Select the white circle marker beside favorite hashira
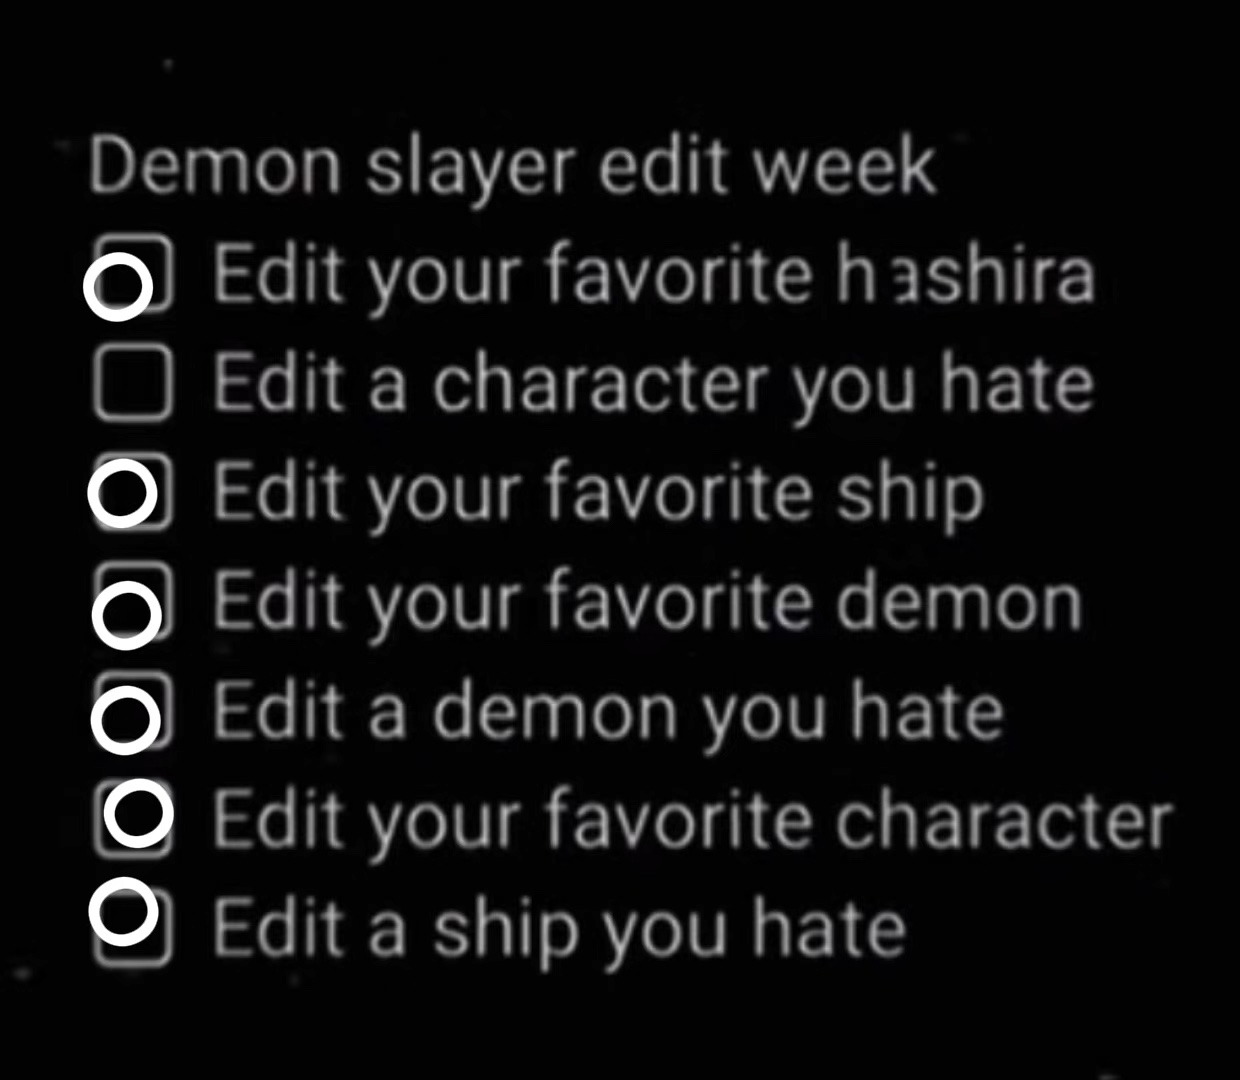Viewport: 1240px width, 1080px height. 118,287
